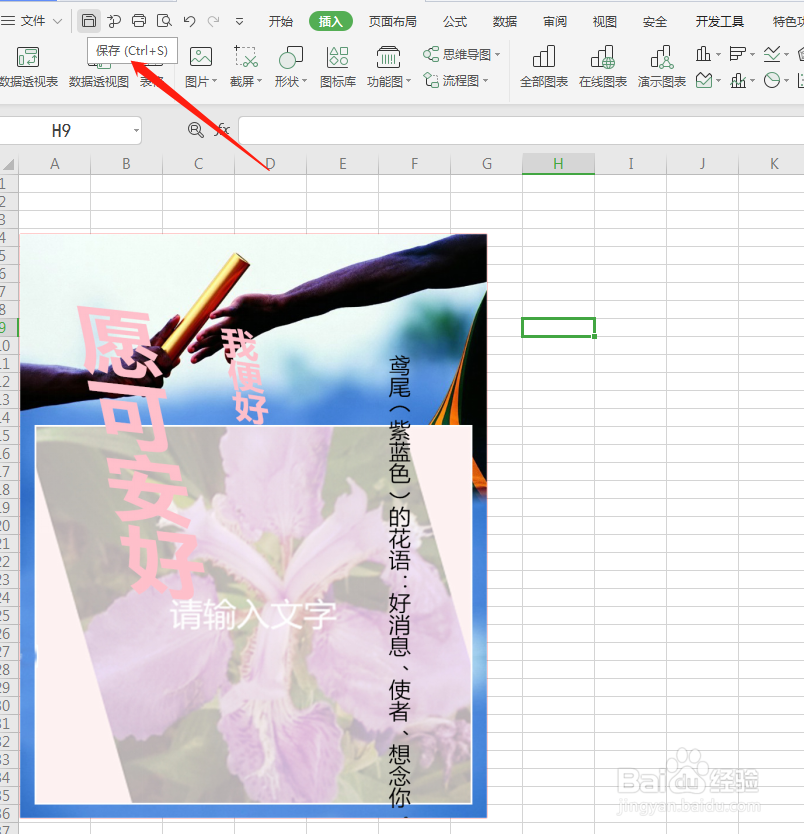
Task: Undo the last action
Action: pyautogui.click(x=189, y=21)
